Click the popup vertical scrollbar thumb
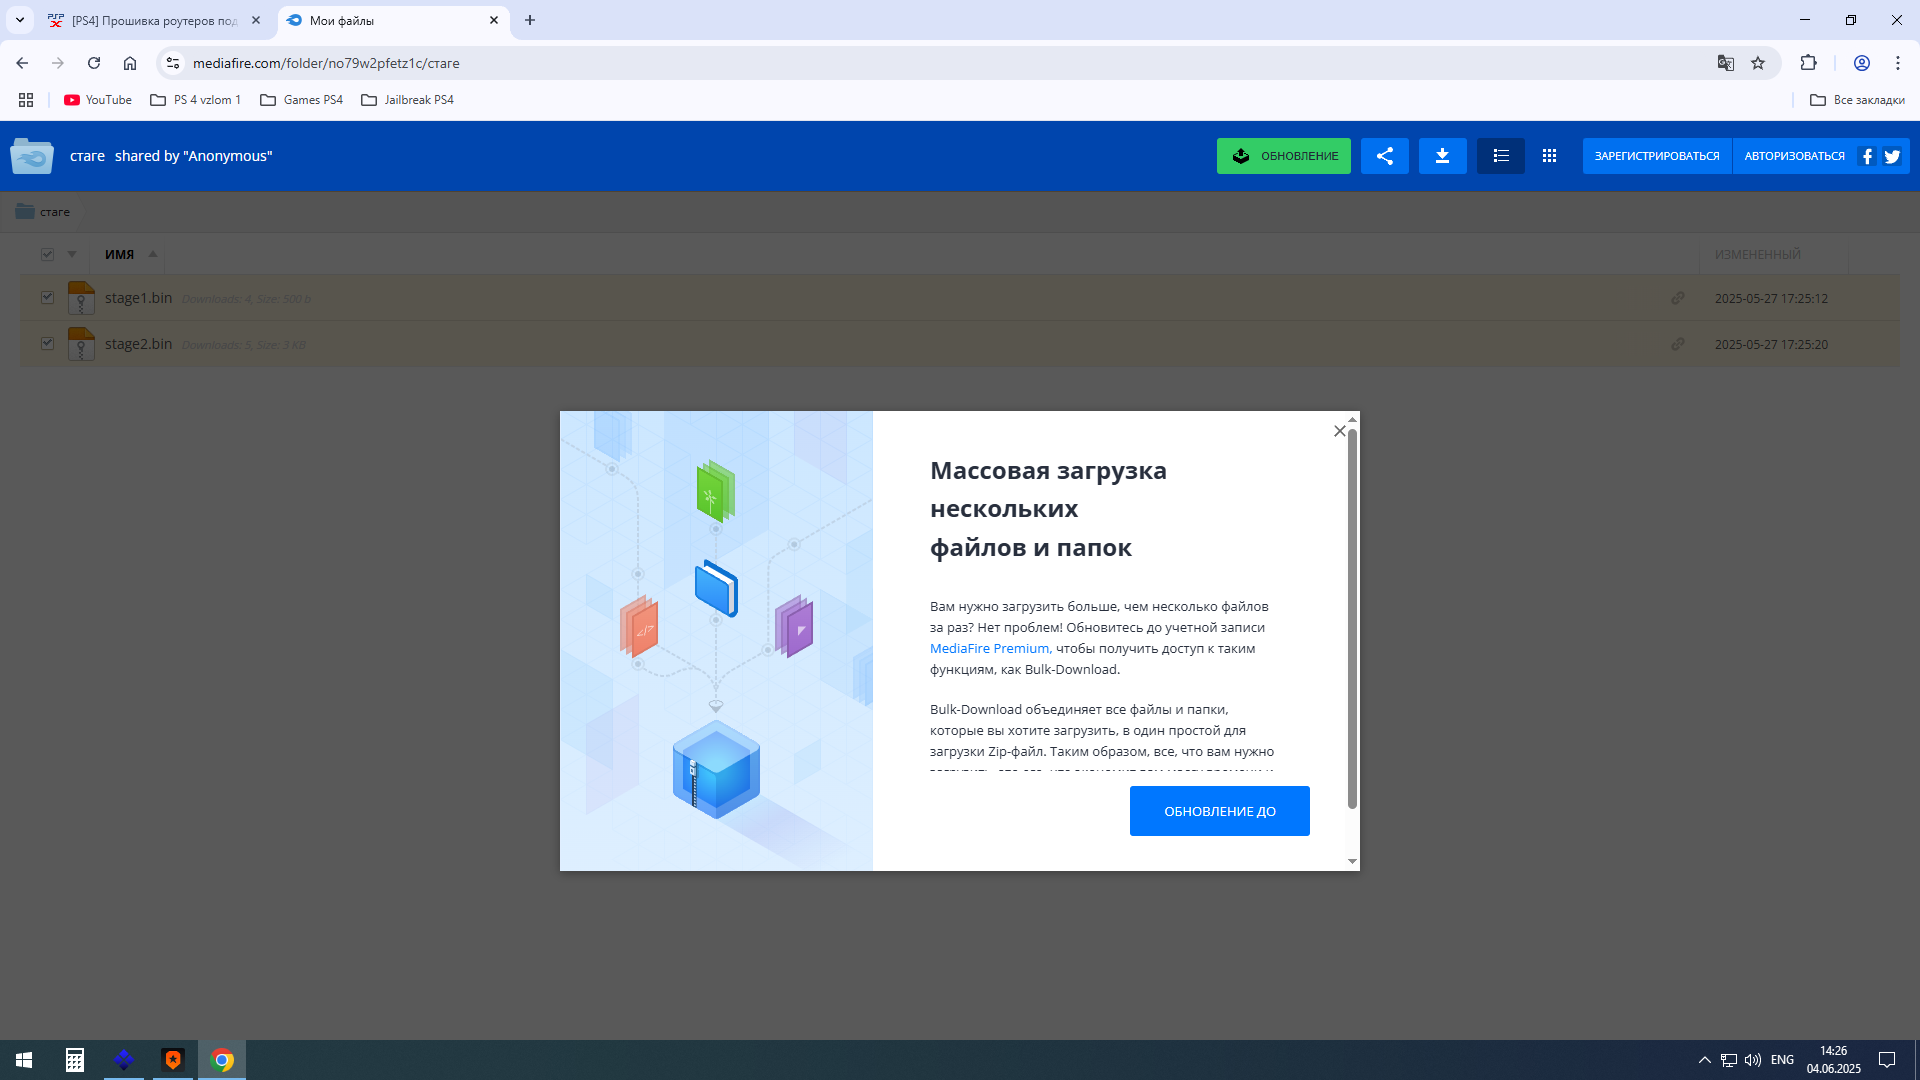The width and height of the screenshot is (1920, 1080). click(1352, 618)
